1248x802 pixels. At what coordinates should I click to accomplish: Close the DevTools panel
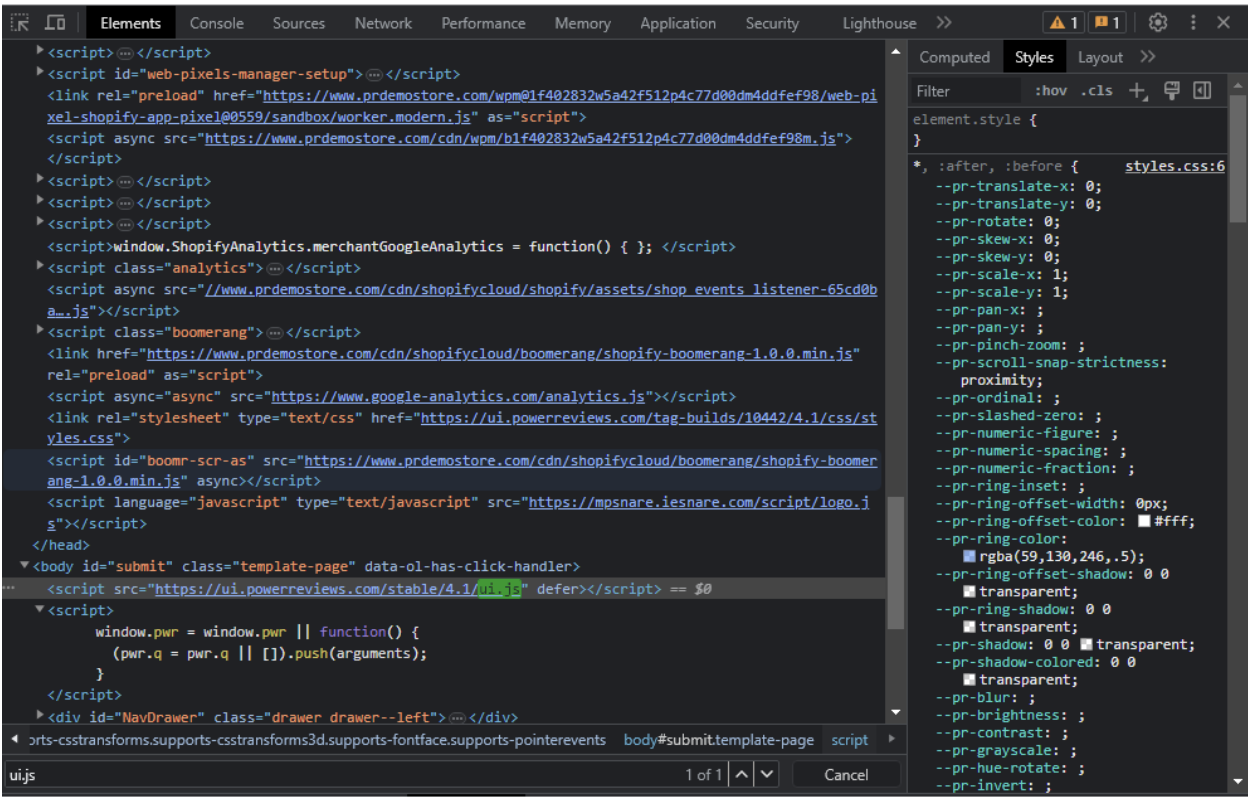tap(1223, 22)
